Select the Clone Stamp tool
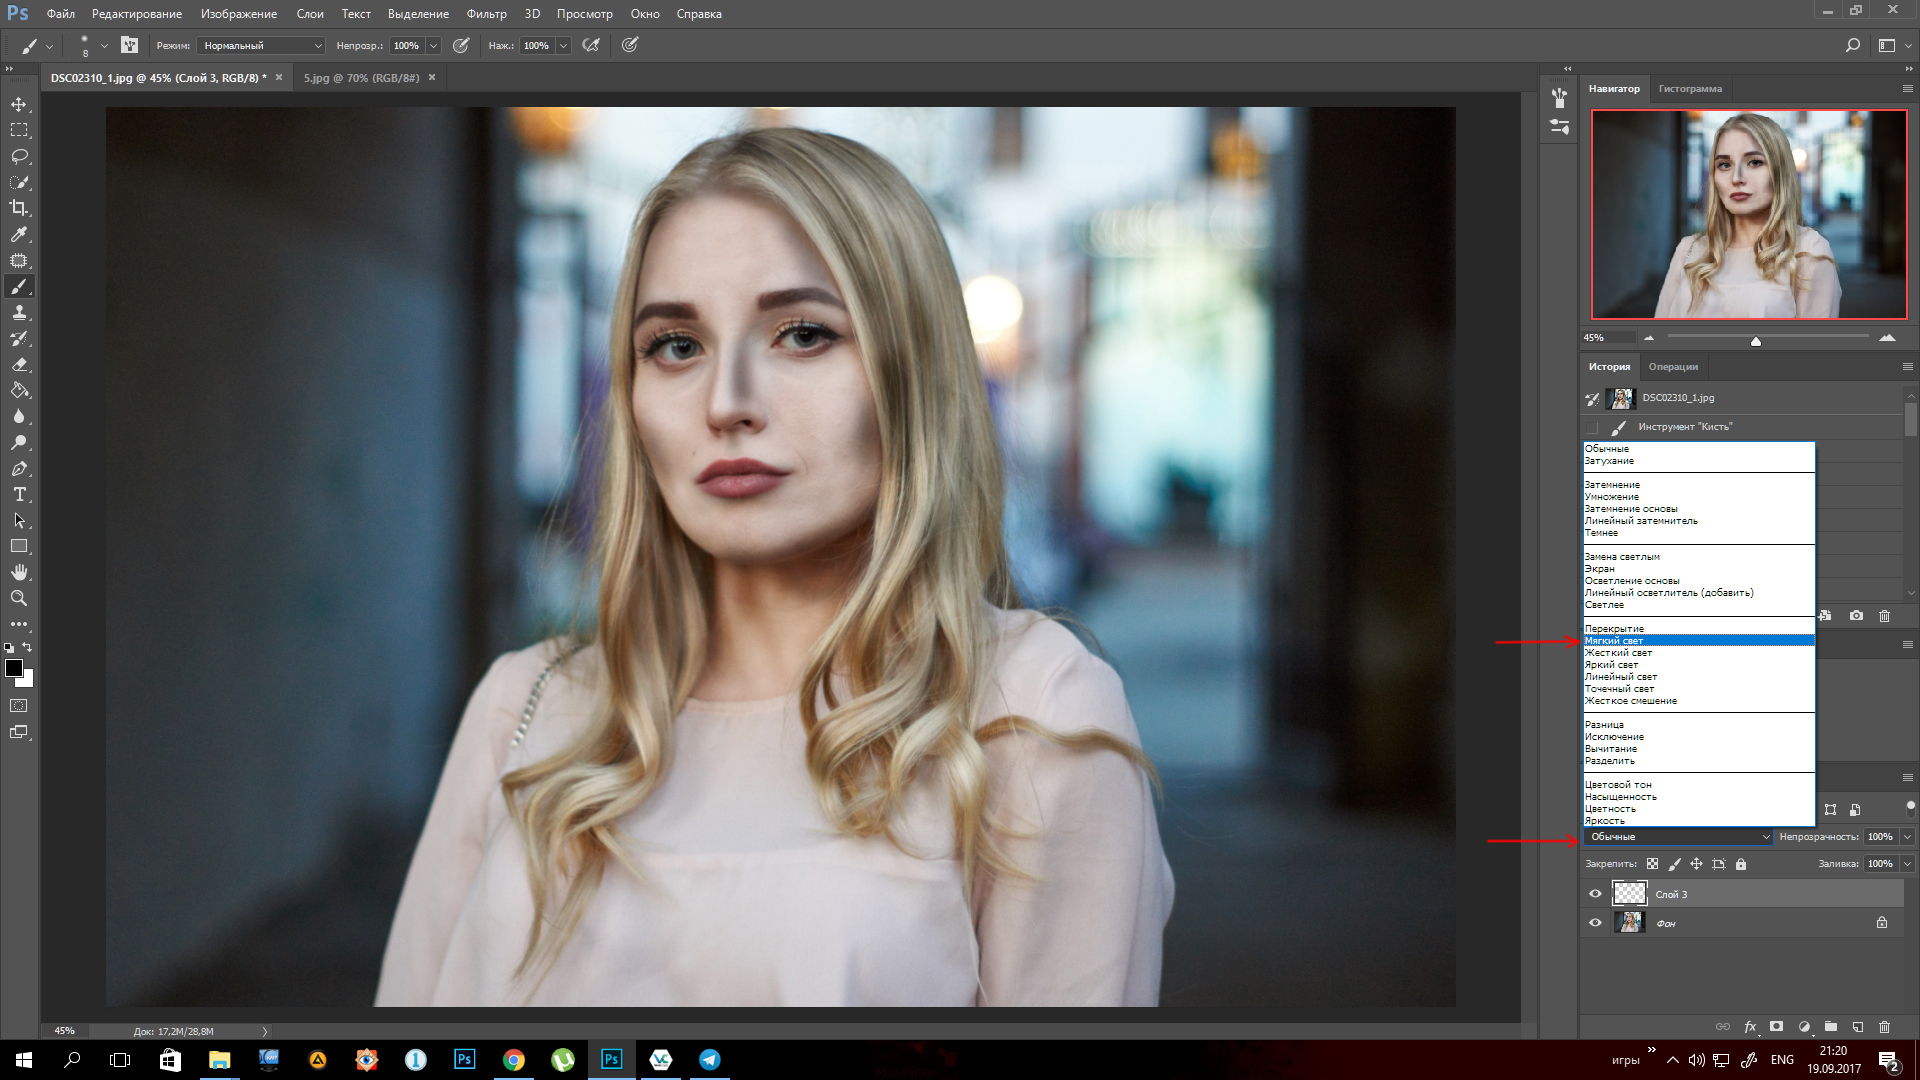The height and width of the screenshot is (1080, 1920). click(19, 313)
